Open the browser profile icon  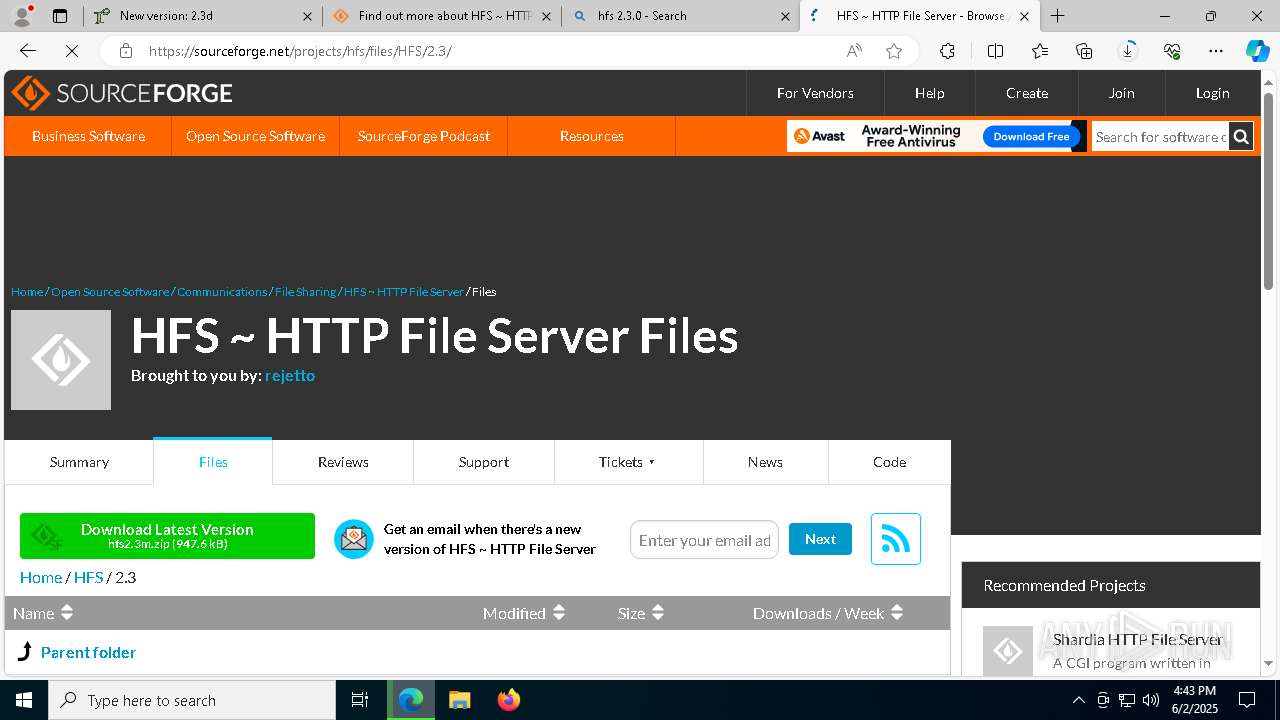point(21,16)
